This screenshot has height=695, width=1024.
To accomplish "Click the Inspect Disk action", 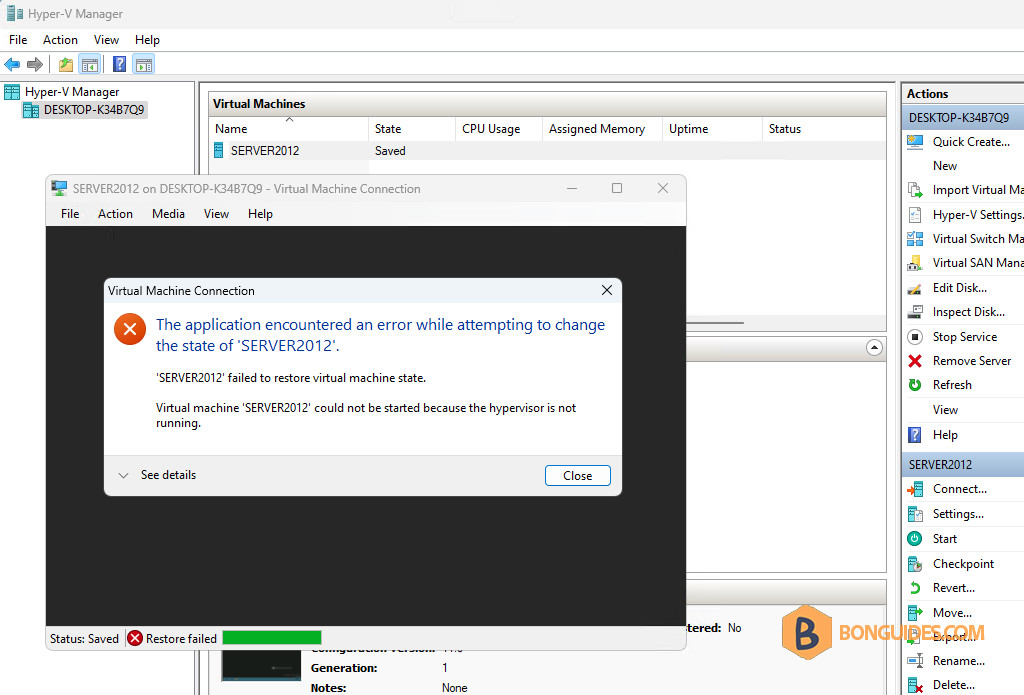I will click(968, 312).
